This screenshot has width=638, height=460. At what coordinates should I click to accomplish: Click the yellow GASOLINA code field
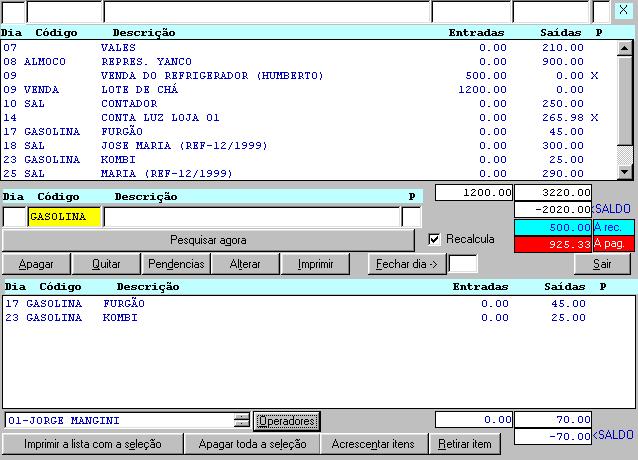pos(64,216)
